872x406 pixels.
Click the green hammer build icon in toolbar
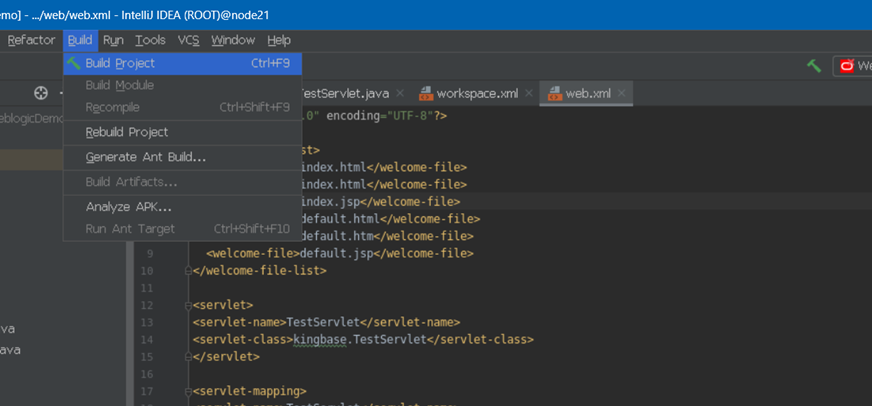click(x=814, y=66)
